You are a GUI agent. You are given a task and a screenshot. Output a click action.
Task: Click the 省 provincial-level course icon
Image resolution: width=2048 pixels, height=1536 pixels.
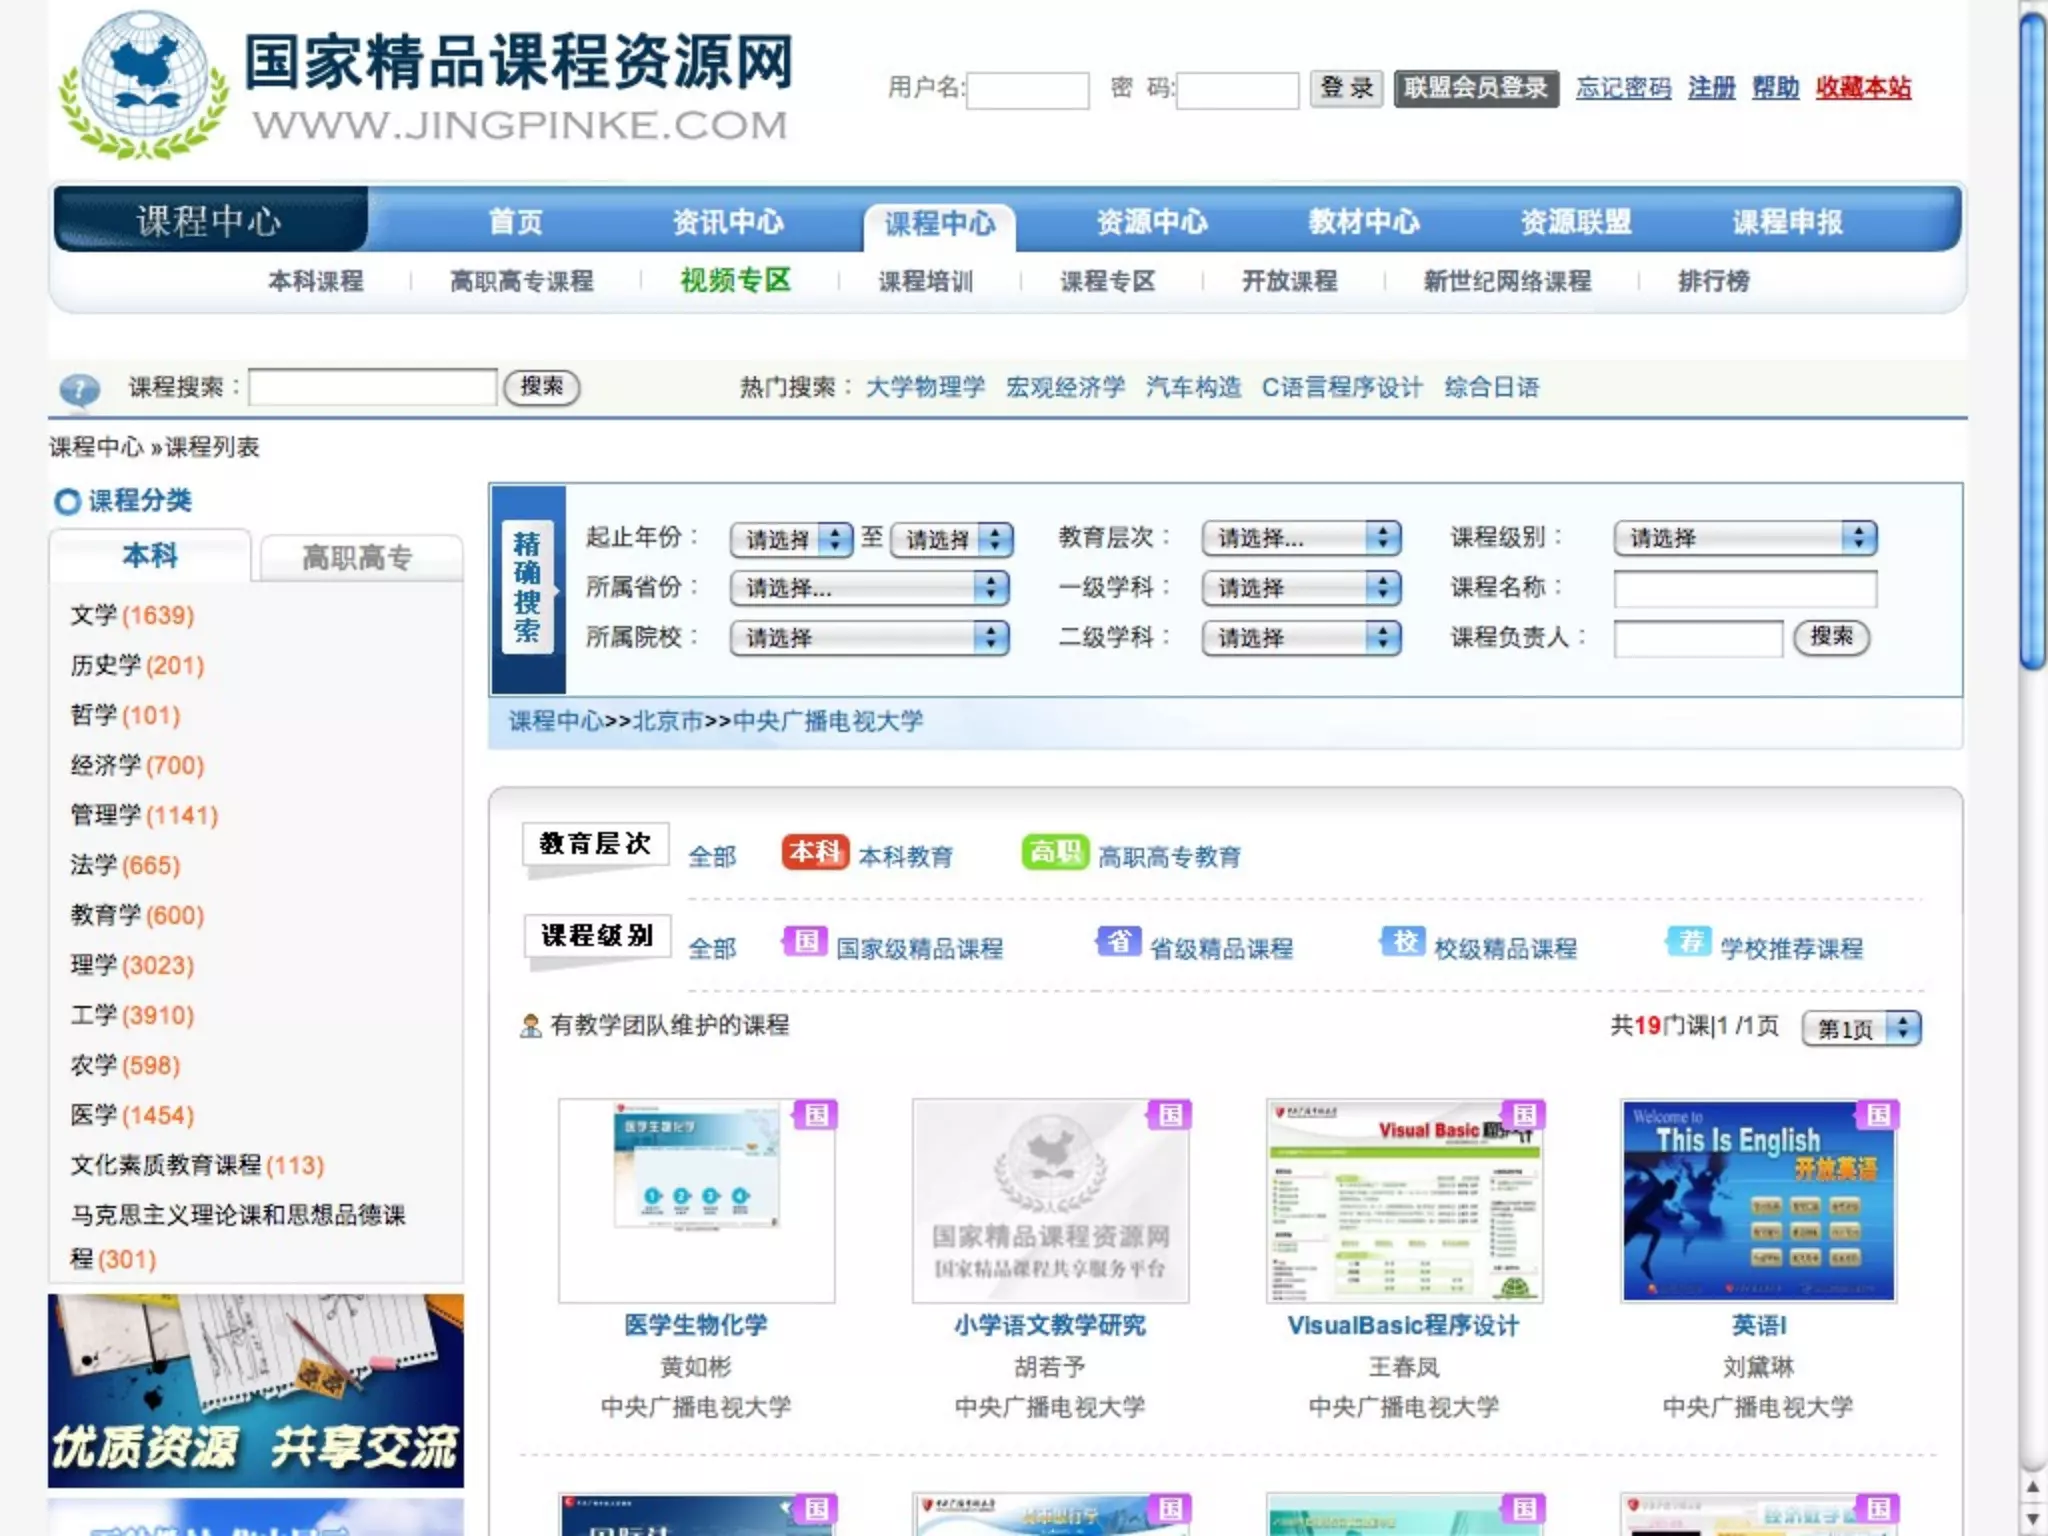pyautogui.click(x=1119, y=942)
